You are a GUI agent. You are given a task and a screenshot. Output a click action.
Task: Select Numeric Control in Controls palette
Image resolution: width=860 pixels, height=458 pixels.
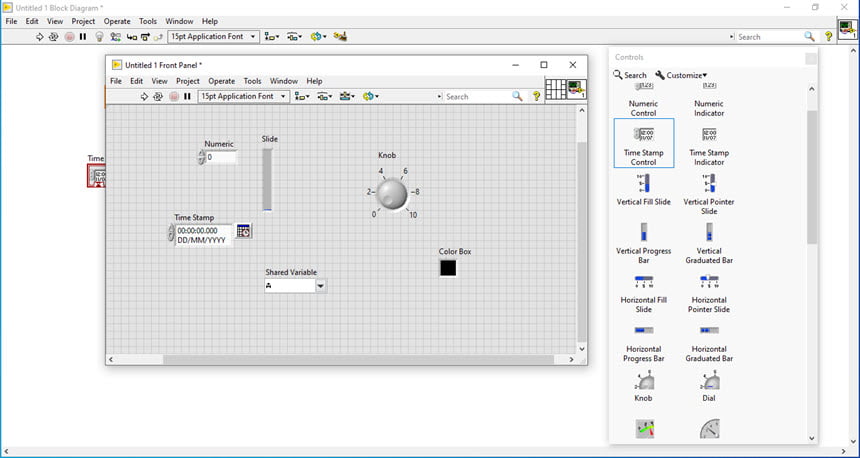643,100
